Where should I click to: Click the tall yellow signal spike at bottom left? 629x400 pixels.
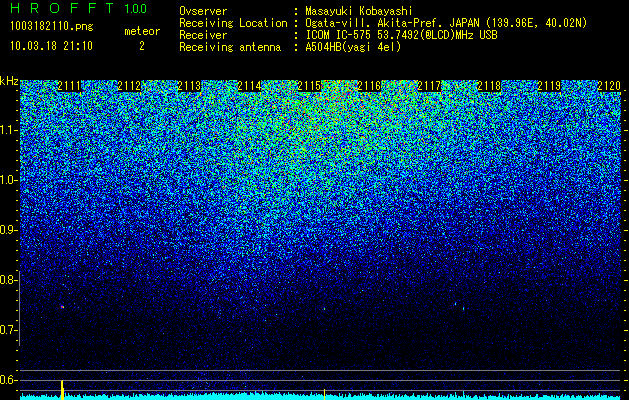pos(62,390)
